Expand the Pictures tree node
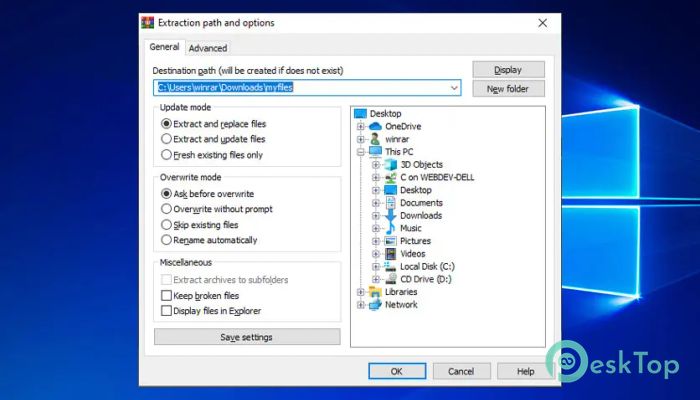 point(376,241)
